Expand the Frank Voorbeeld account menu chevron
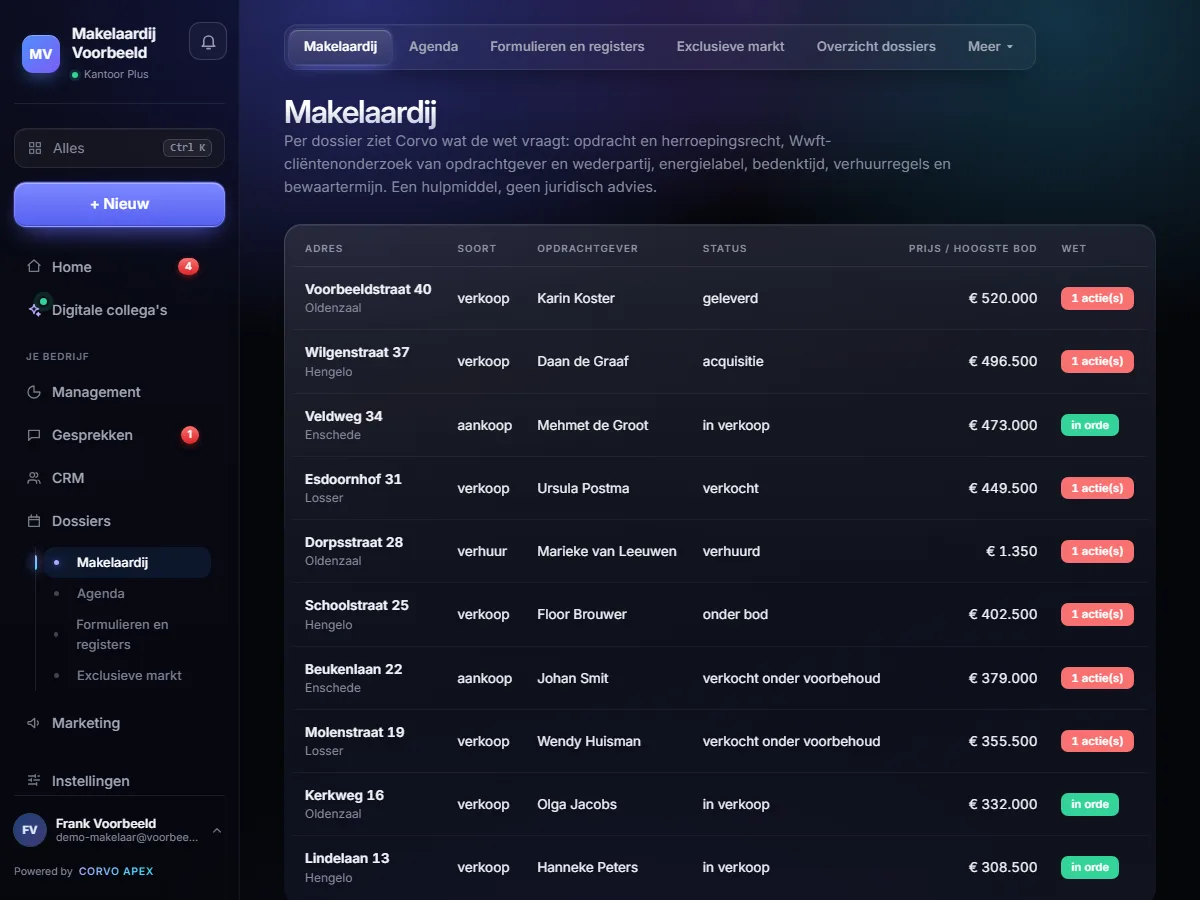The width and height of the screenshot is (1200, 900). pyautogui.click(x=217, y=830)
